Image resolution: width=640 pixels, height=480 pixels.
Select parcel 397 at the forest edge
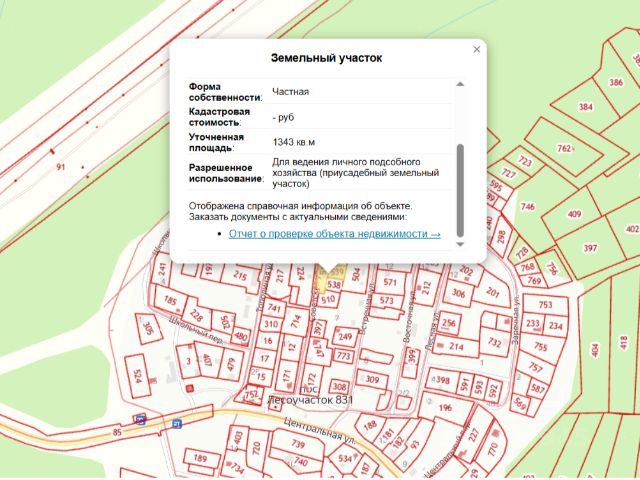(x=590, y=248)
